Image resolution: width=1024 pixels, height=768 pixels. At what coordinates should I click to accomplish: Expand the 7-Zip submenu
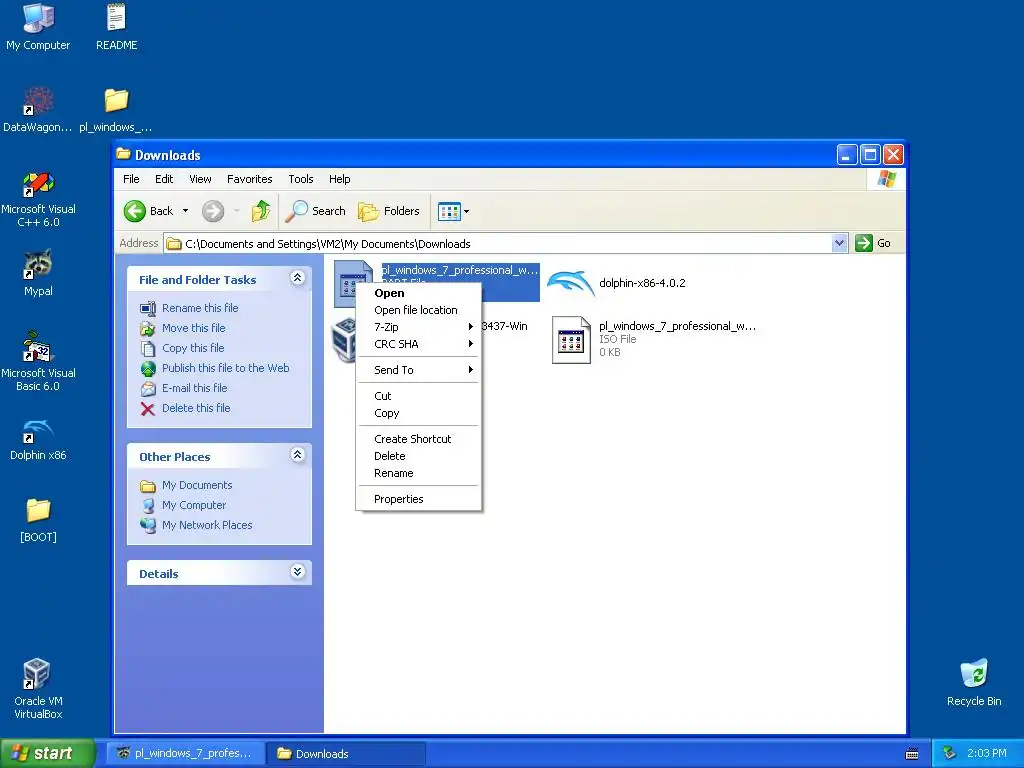pyautogui.click(x=419, y=327)
